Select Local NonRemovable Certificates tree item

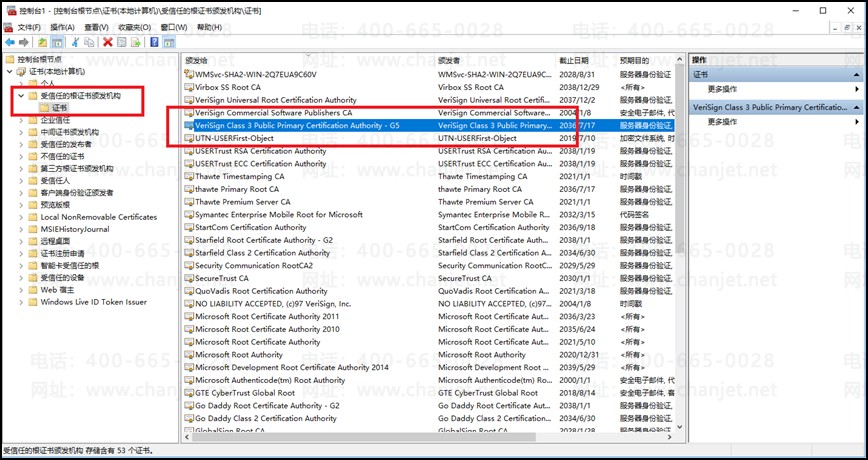tap(99, 217)
